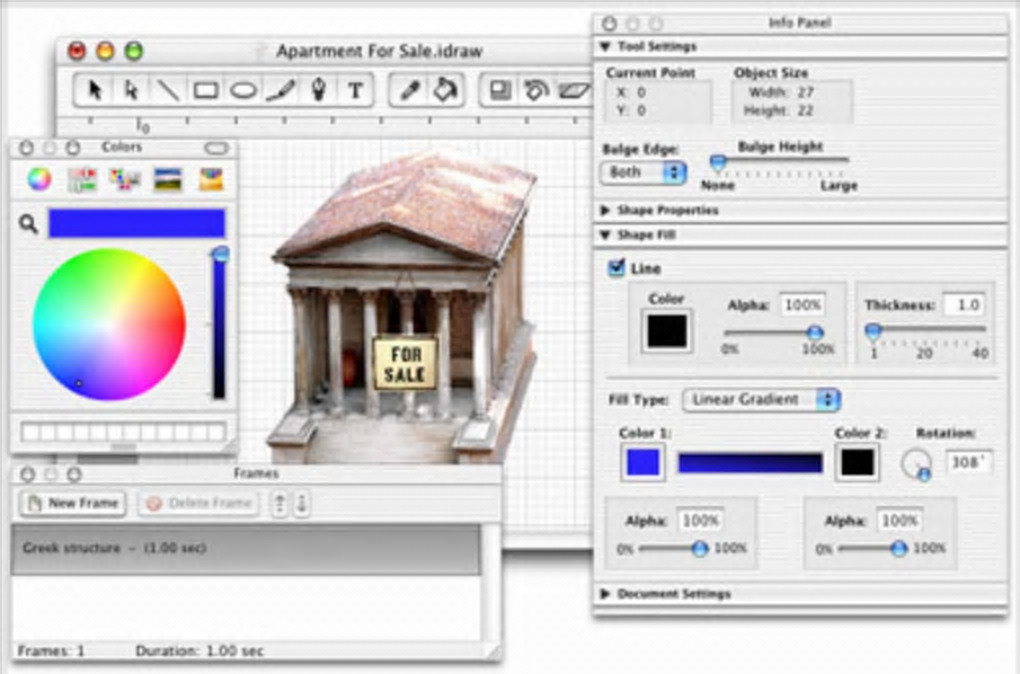Click the Apartment For Sale.idraw title

379,51
